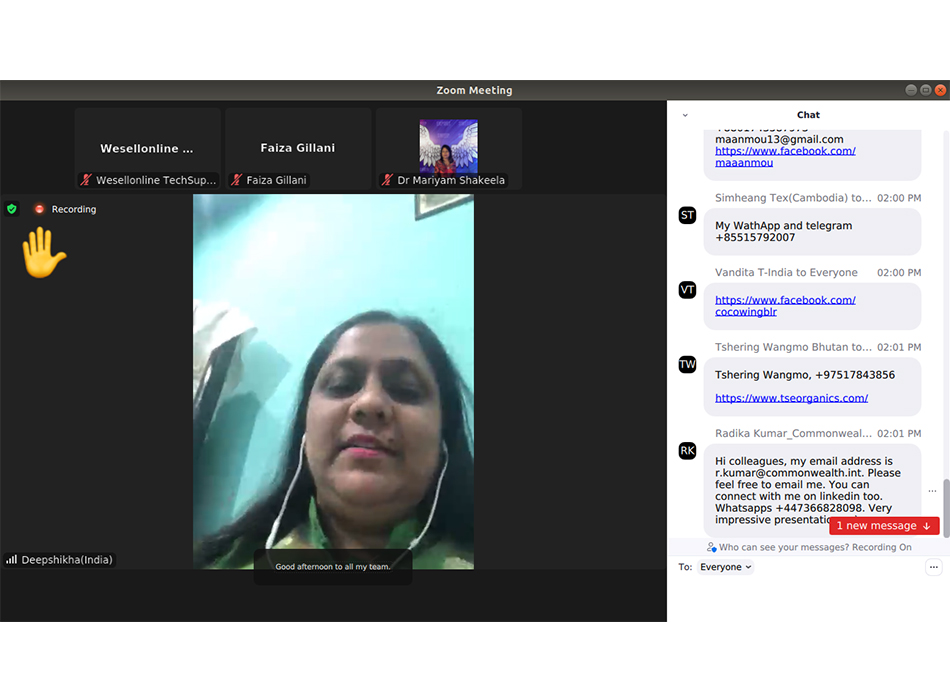
Task: Click the red Recording indicator icon
Action: click(39, 209)
